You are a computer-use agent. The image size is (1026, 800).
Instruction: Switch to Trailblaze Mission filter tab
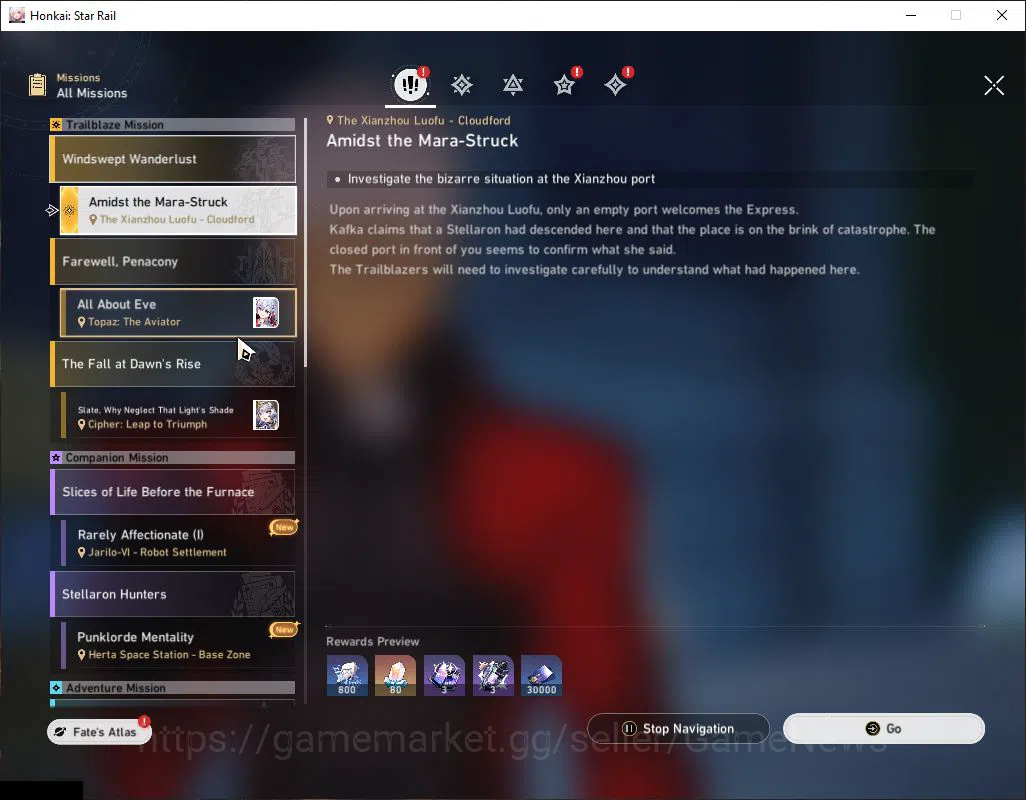coord(462,84)
